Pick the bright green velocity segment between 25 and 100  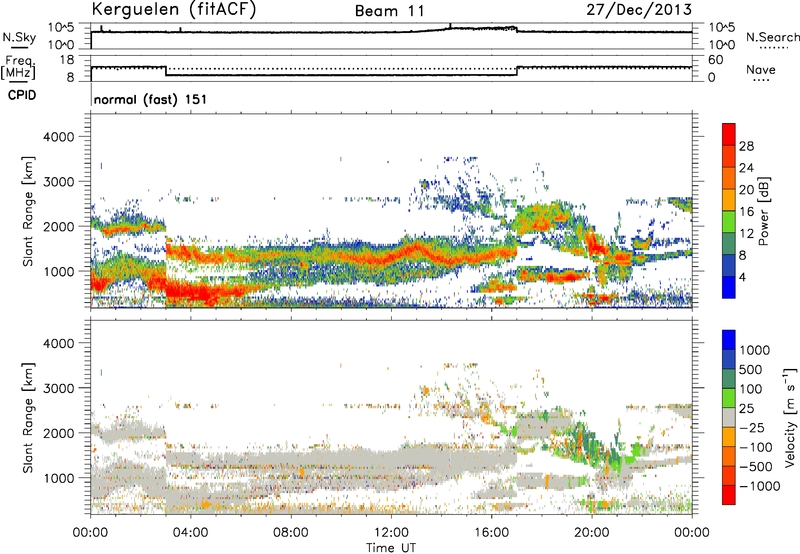pyautogui.click(x=729, y=398)
